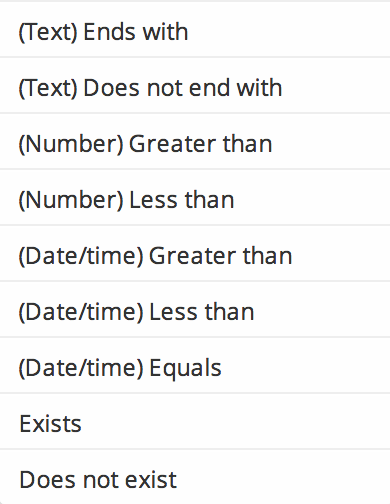
Task: Select the "Exists" condition
Action: click(195, 421)
